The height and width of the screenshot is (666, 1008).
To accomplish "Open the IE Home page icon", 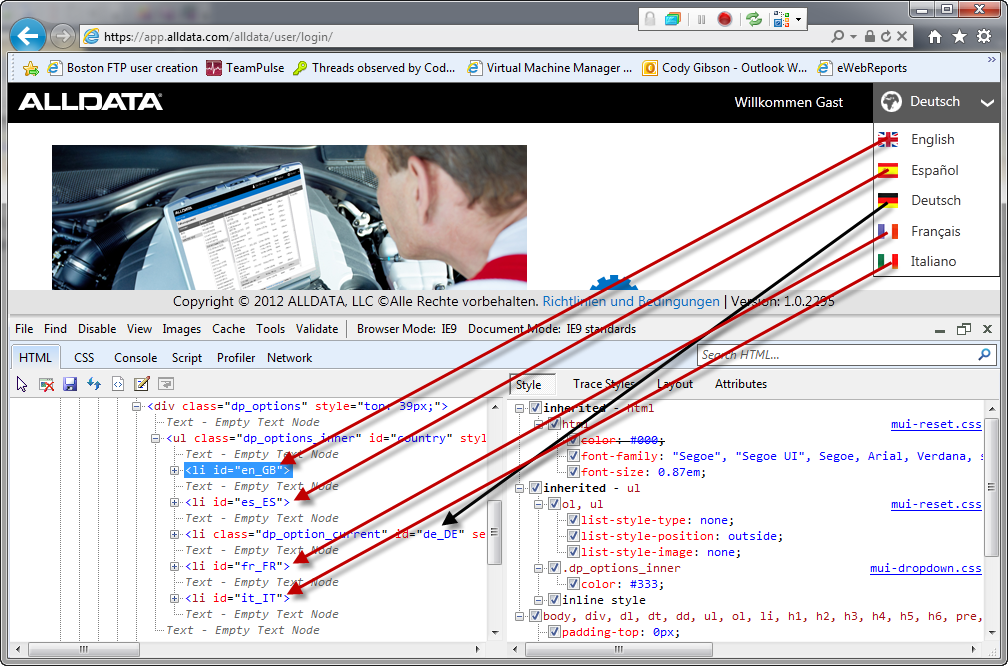I will 934,36.
